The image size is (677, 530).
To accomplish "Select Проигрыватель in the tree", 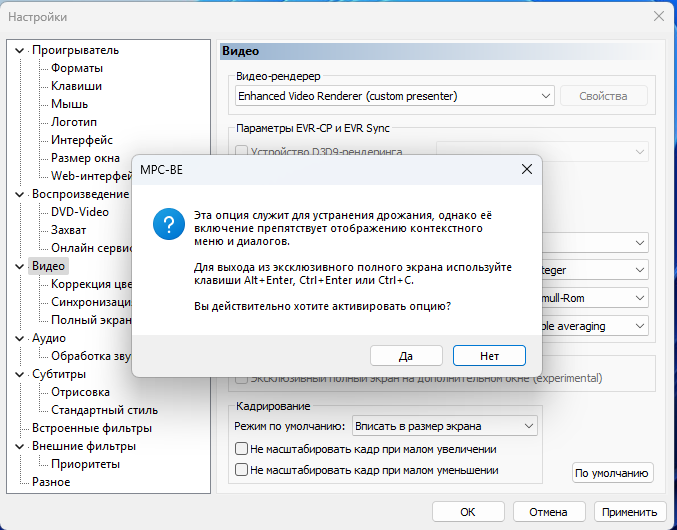I will coord(76,50).
